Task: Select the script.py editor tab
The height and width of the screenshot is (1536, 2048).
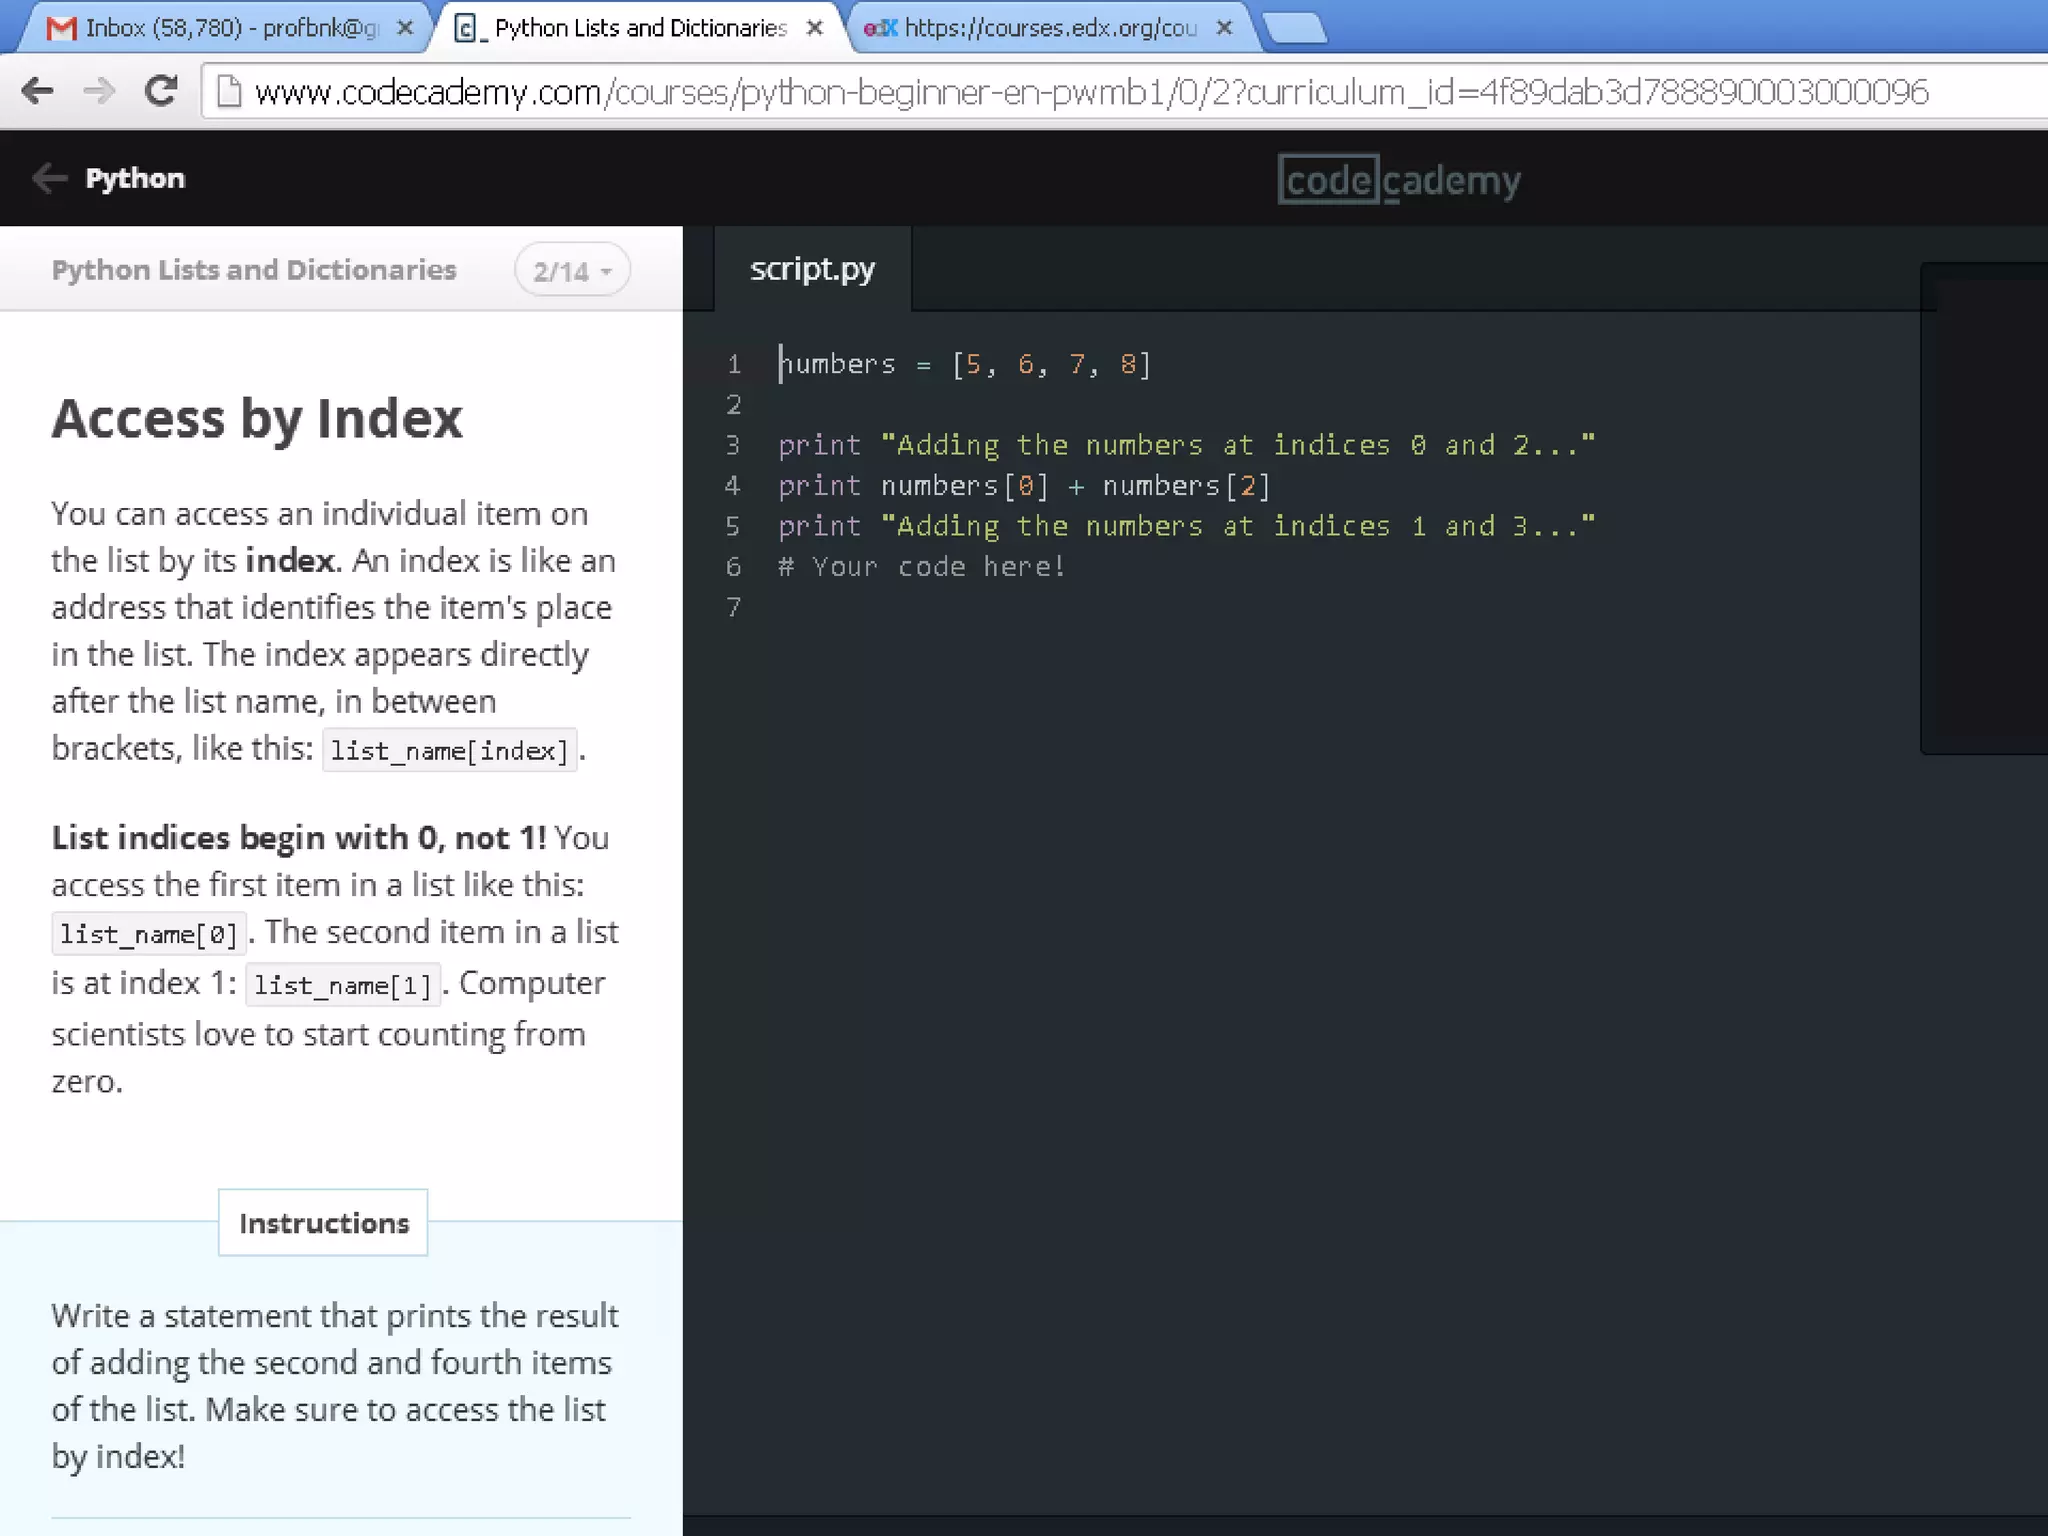Action: click(812, 269)
